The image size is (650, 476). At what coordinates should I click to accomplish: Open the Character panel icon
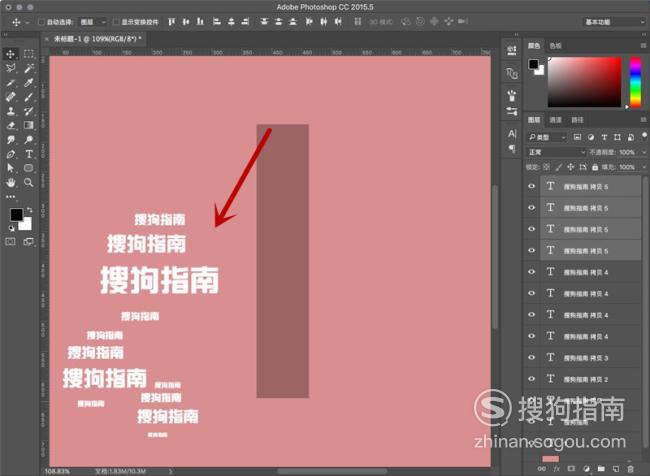point(512,134)
